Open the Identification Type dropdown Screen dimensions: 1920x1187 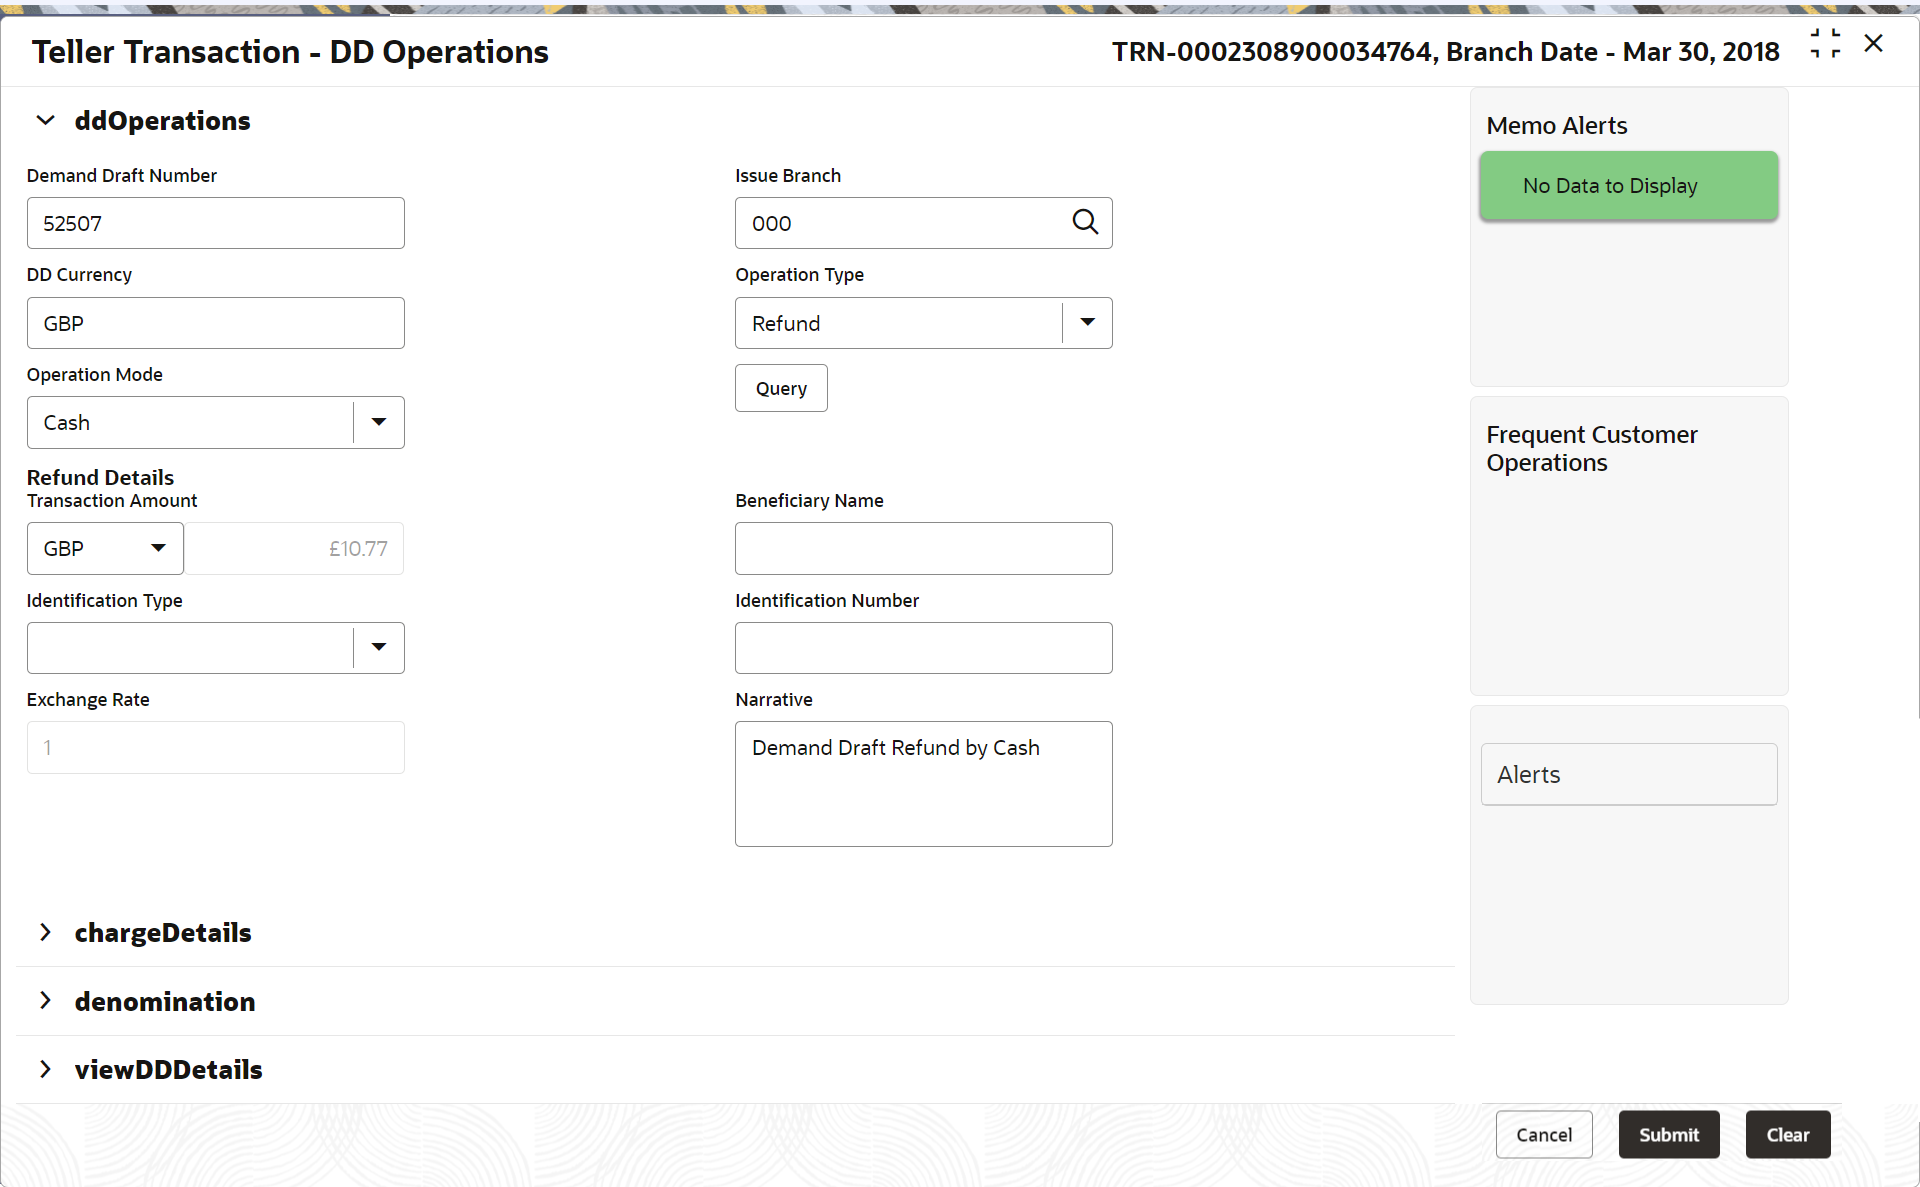point(378,647)
